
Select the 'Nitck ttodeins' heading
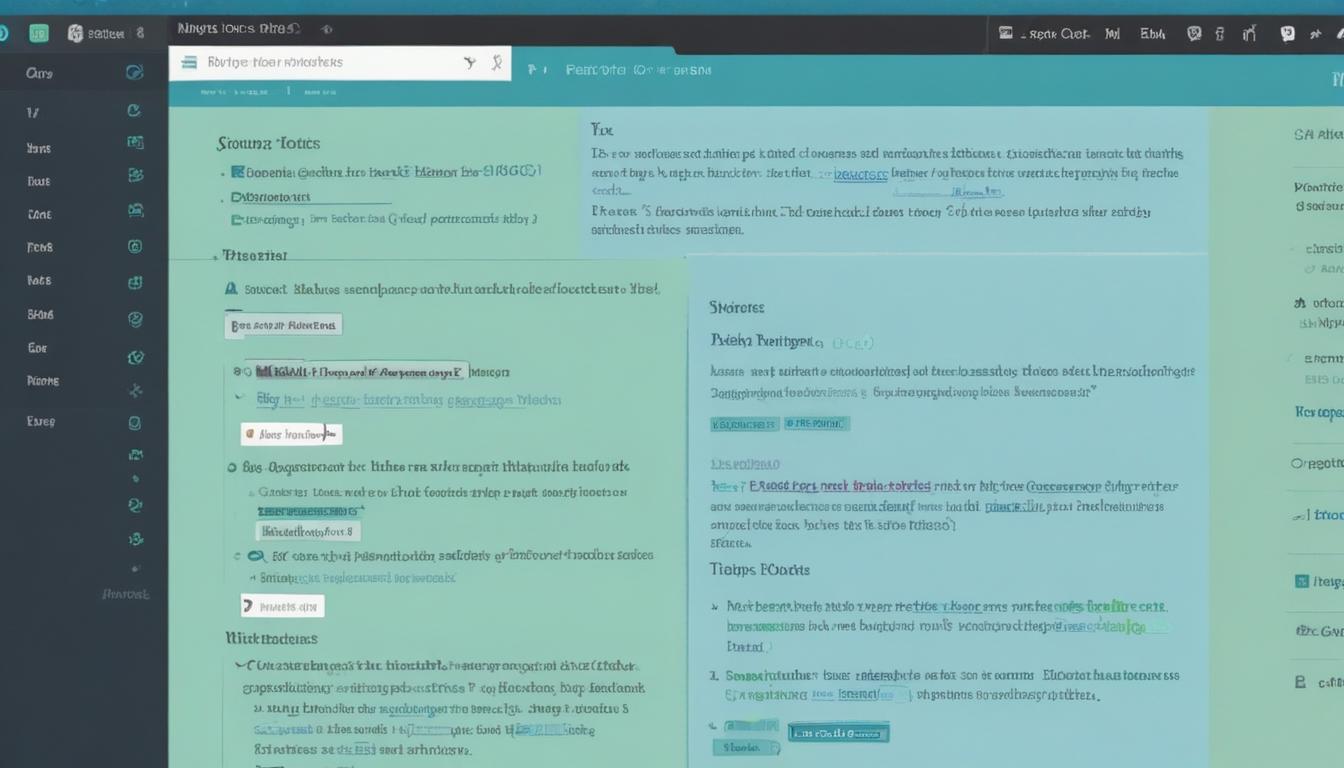pyautogui.click(x=271, y=637)
